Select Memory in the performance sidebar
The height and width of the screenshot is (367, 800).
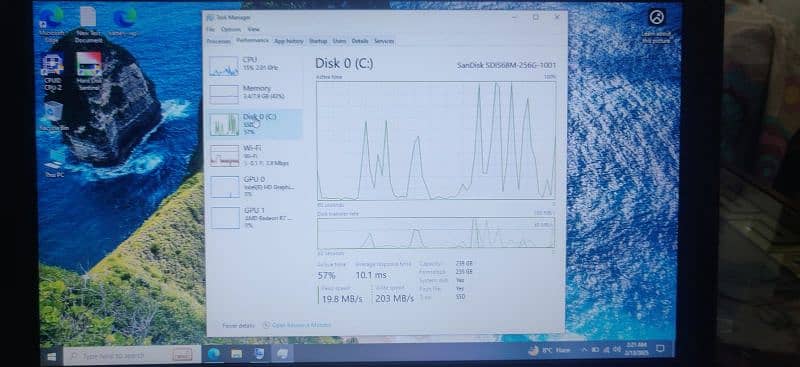click(254, 94)
